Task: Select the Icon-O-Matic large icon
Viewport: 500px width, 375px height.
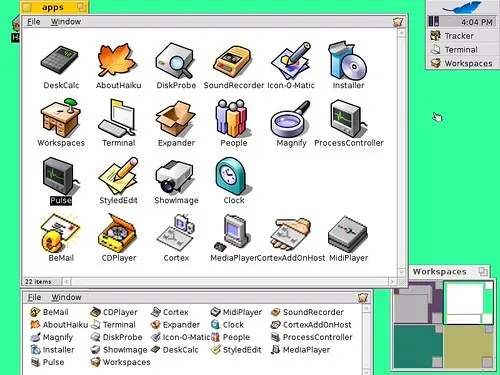Action: click(291, 61)
